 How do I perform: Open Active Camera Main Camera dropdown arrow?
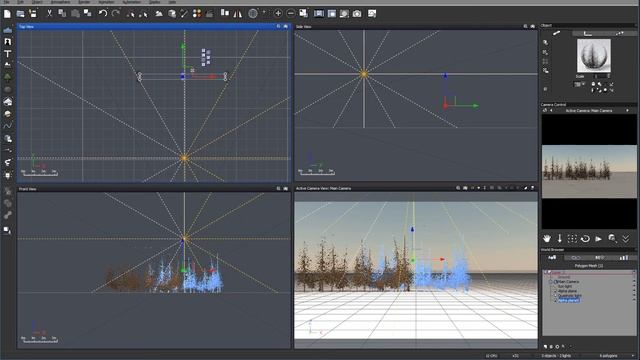627,111
